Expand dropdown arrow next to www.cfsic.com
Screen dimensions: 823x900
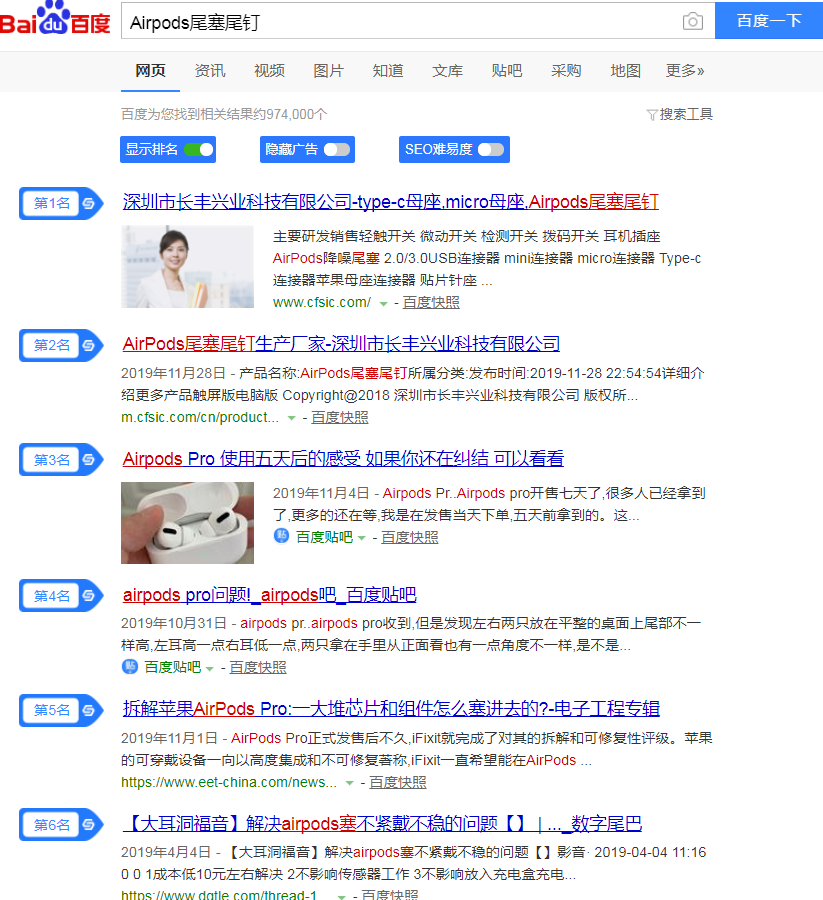pyautogui.click(x=383, y=304)
